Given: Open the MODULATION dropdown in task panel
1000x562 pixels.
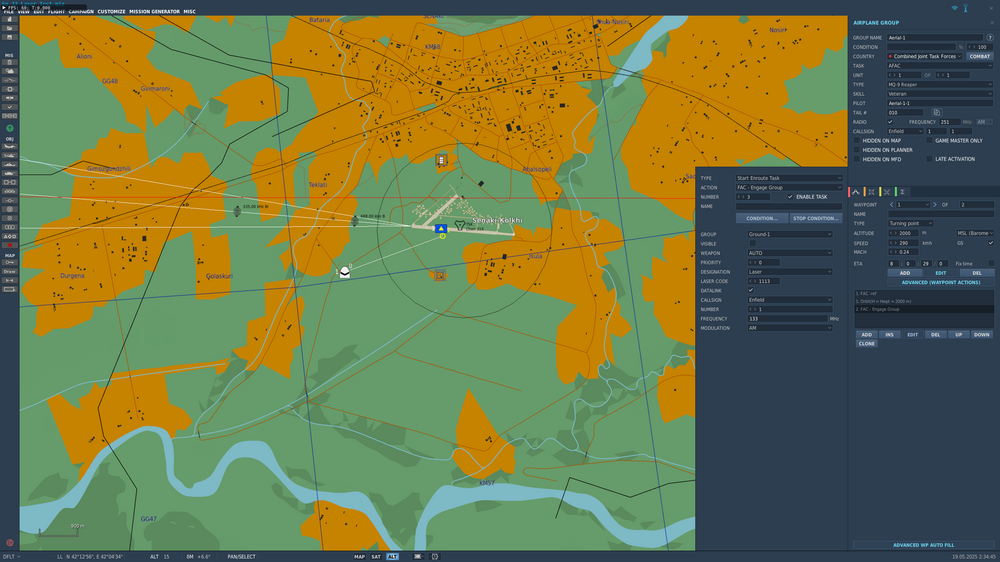Looking at the screenshot, I should [790, 328].
